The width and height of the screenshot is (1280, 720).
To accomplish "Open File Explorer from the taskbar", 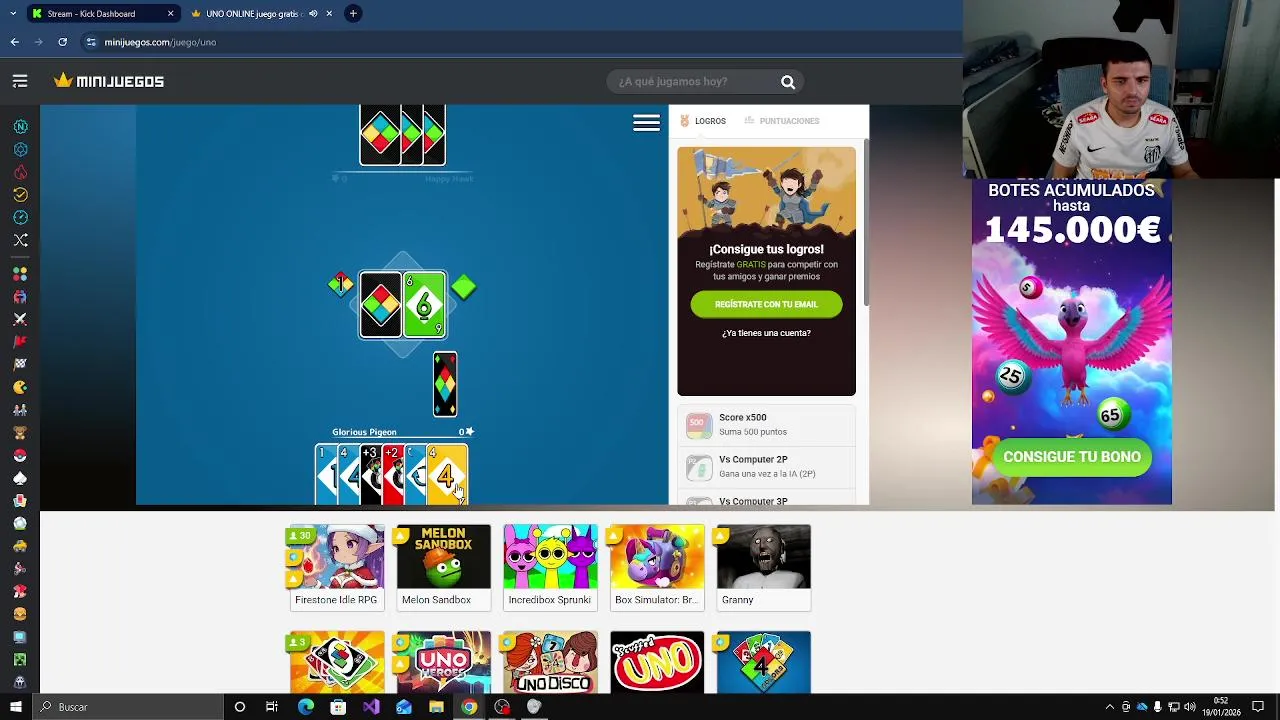I will 436,707.
